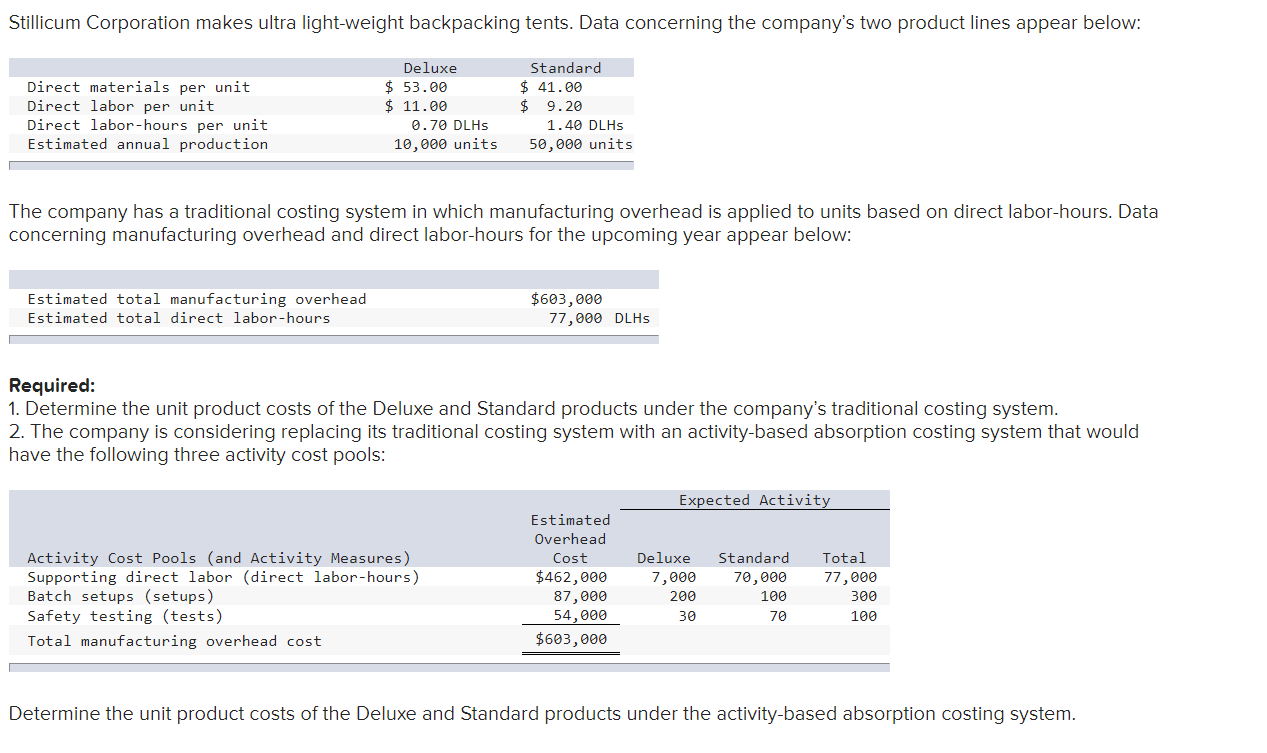Select the '1.40 DLHs' cell
This screenshot has height=753, width=1267.
tap(585, 125)
